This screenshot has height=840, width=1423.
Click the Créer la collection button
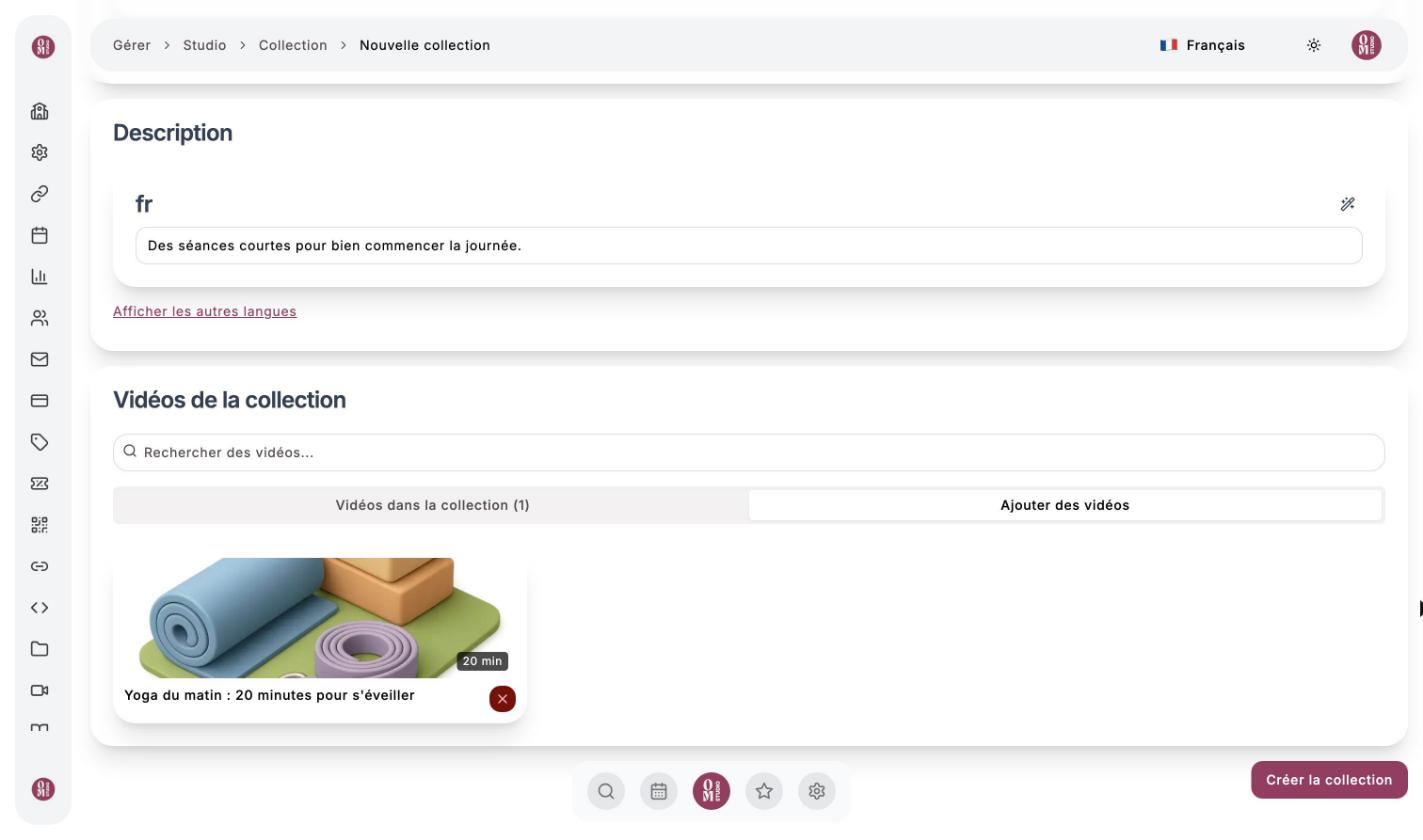coord(1329,780)
